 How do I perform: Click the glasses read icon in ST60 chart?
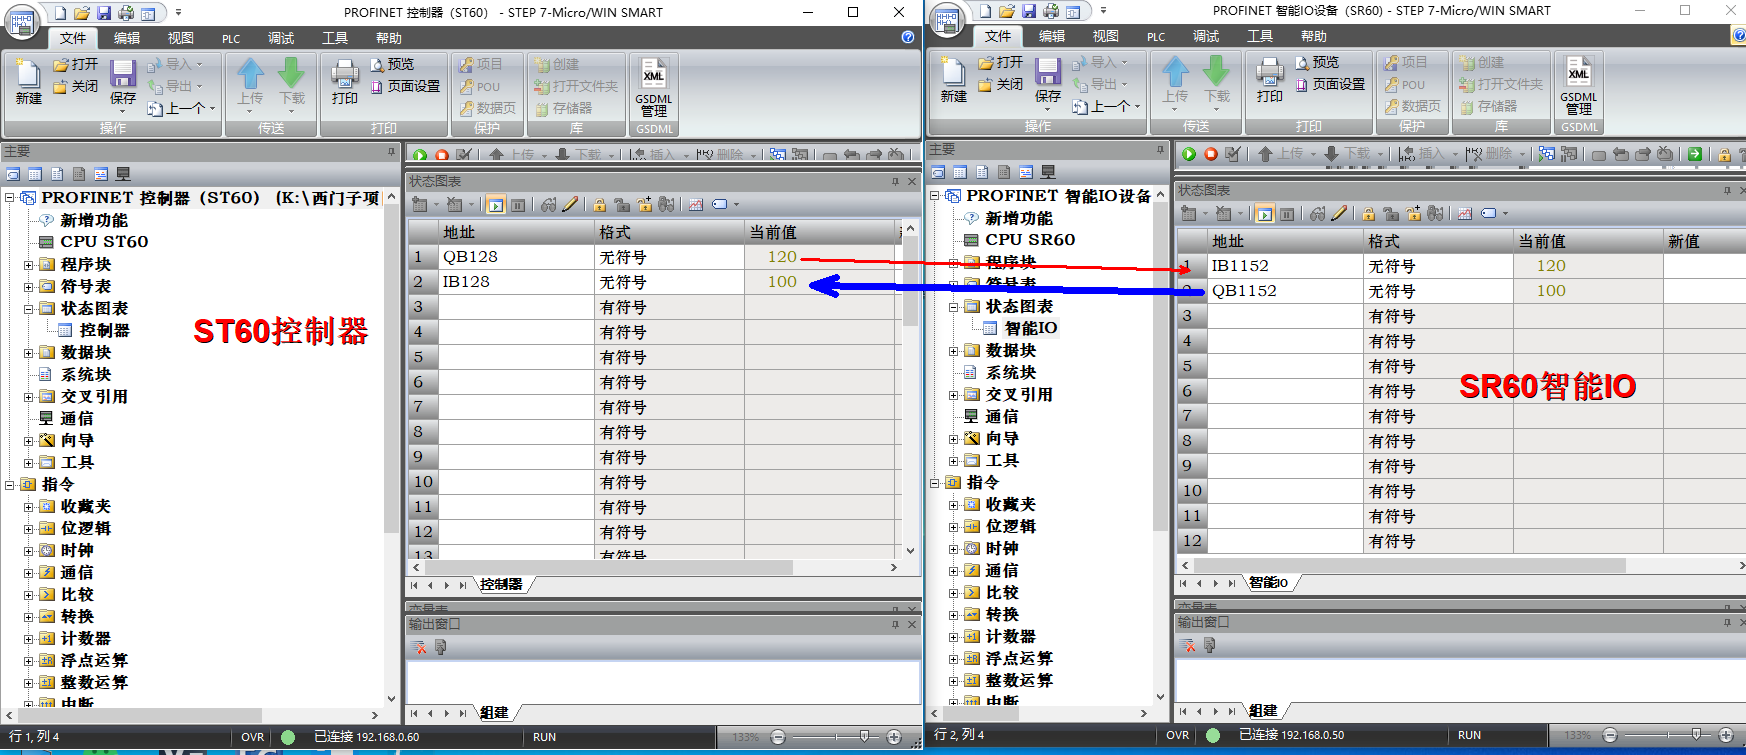pos(548,204)
